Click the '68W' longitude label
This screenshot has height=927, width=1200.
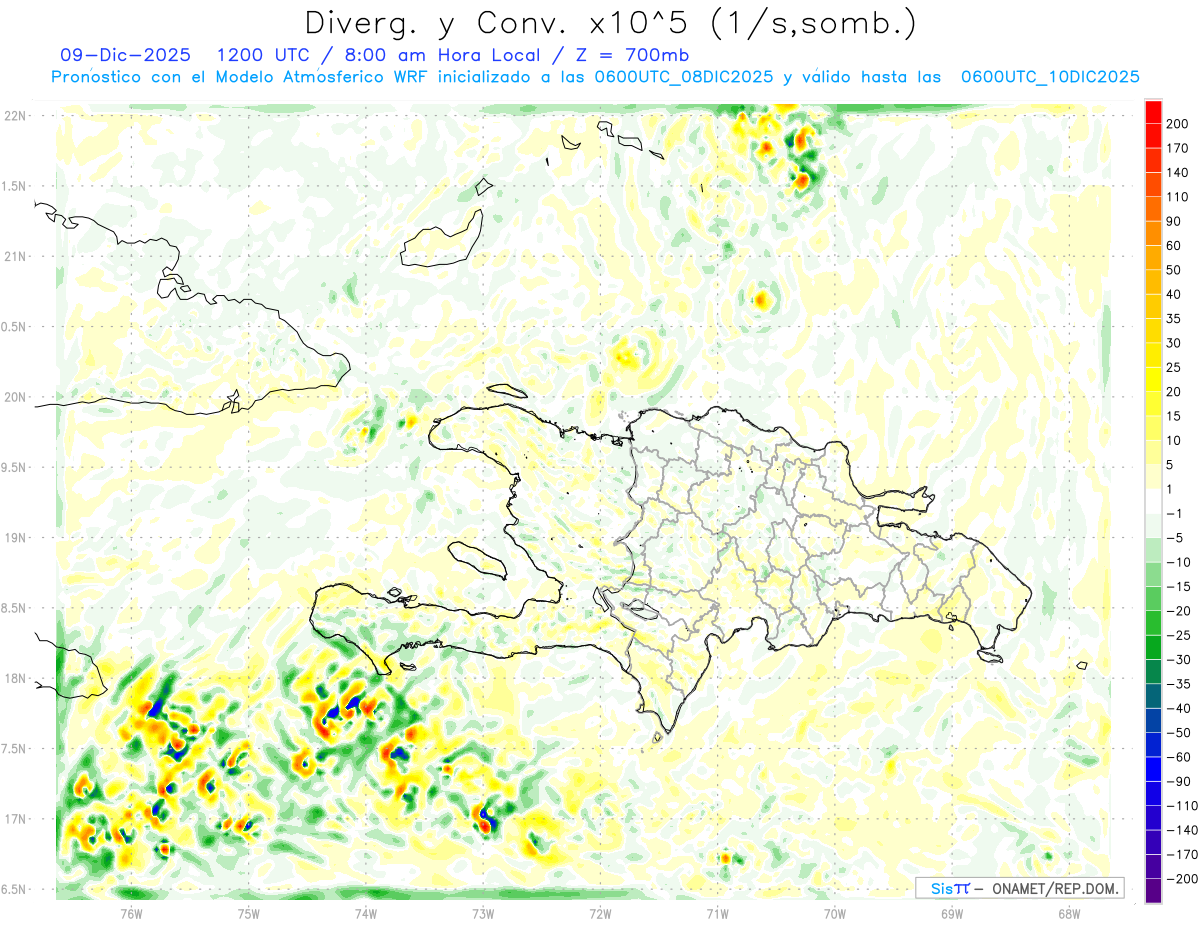1069,912
